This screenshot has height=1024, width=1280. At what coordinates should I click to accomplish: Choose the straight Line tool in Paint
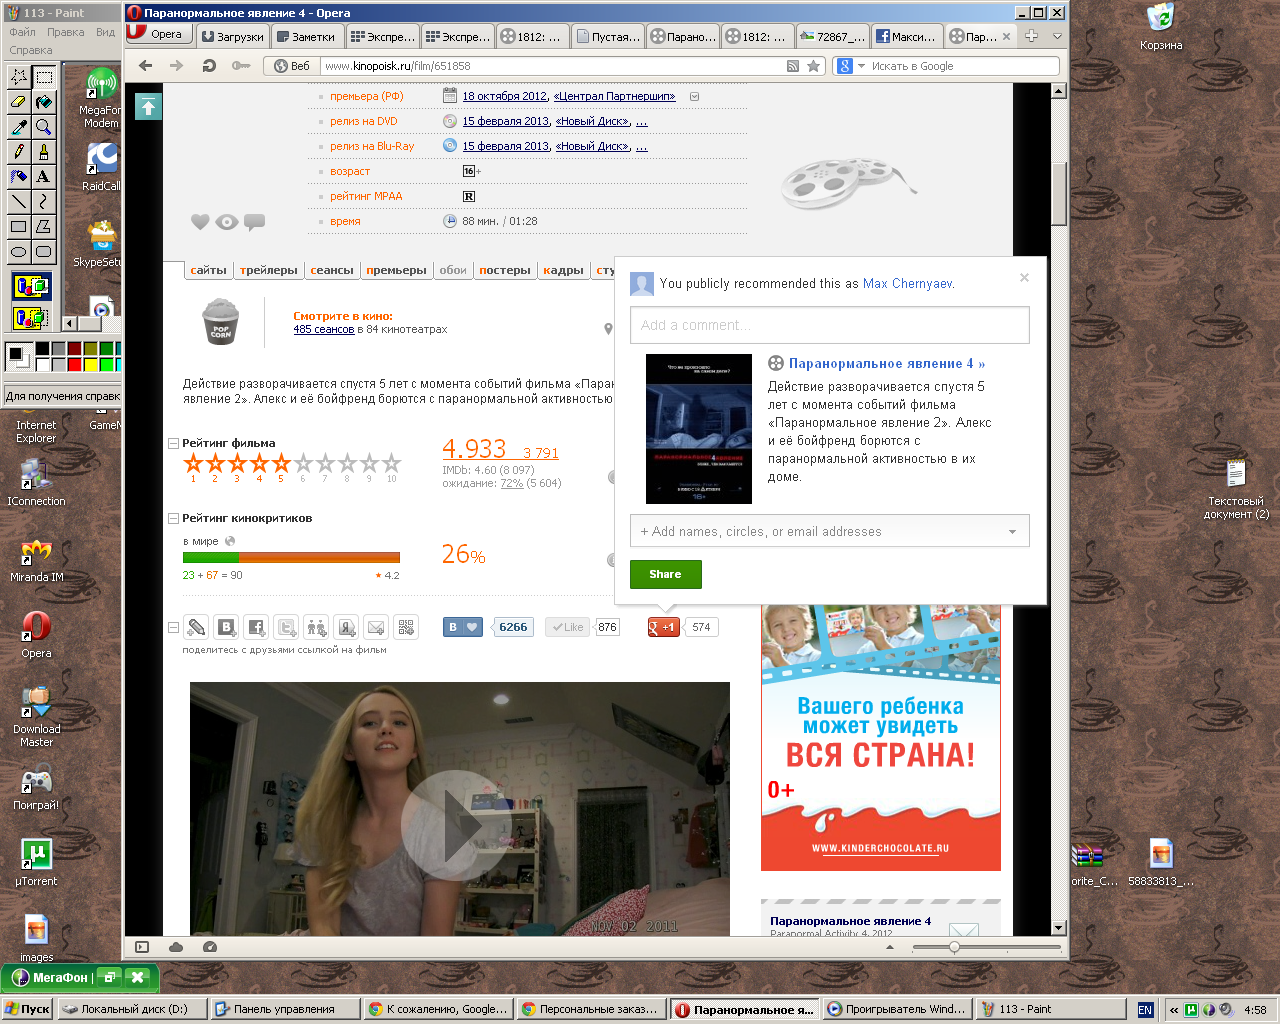click(x=19, y=202)
